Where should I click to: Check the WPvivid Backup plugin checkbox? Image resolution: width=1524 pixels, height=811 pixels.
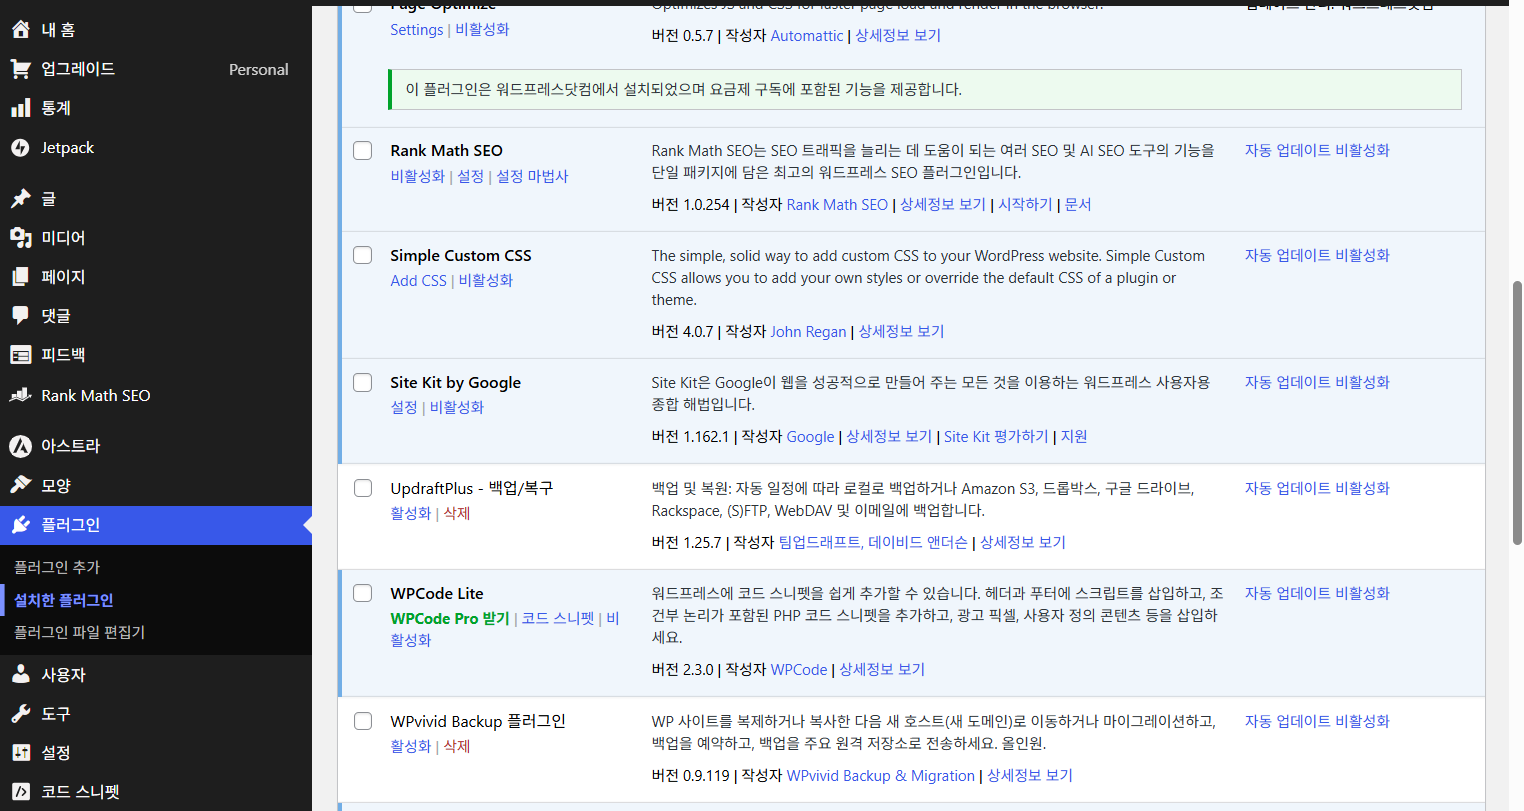363,721
